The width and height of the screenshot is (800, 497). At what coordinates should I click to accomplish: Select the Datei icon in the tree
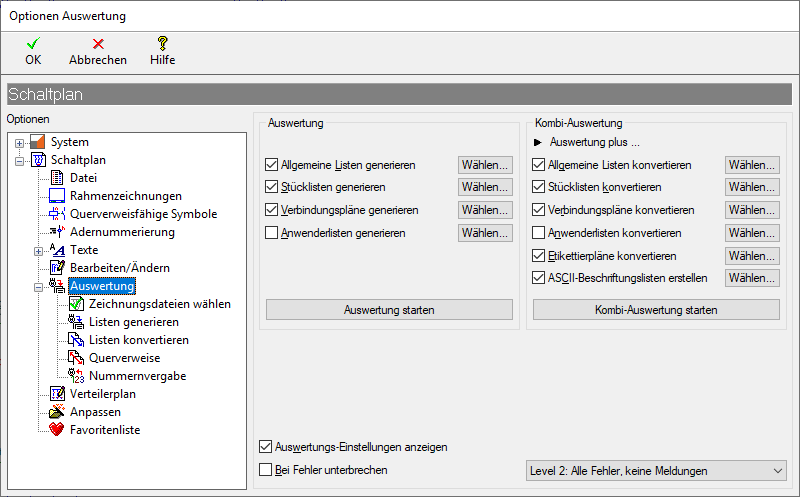coord(57,178)
